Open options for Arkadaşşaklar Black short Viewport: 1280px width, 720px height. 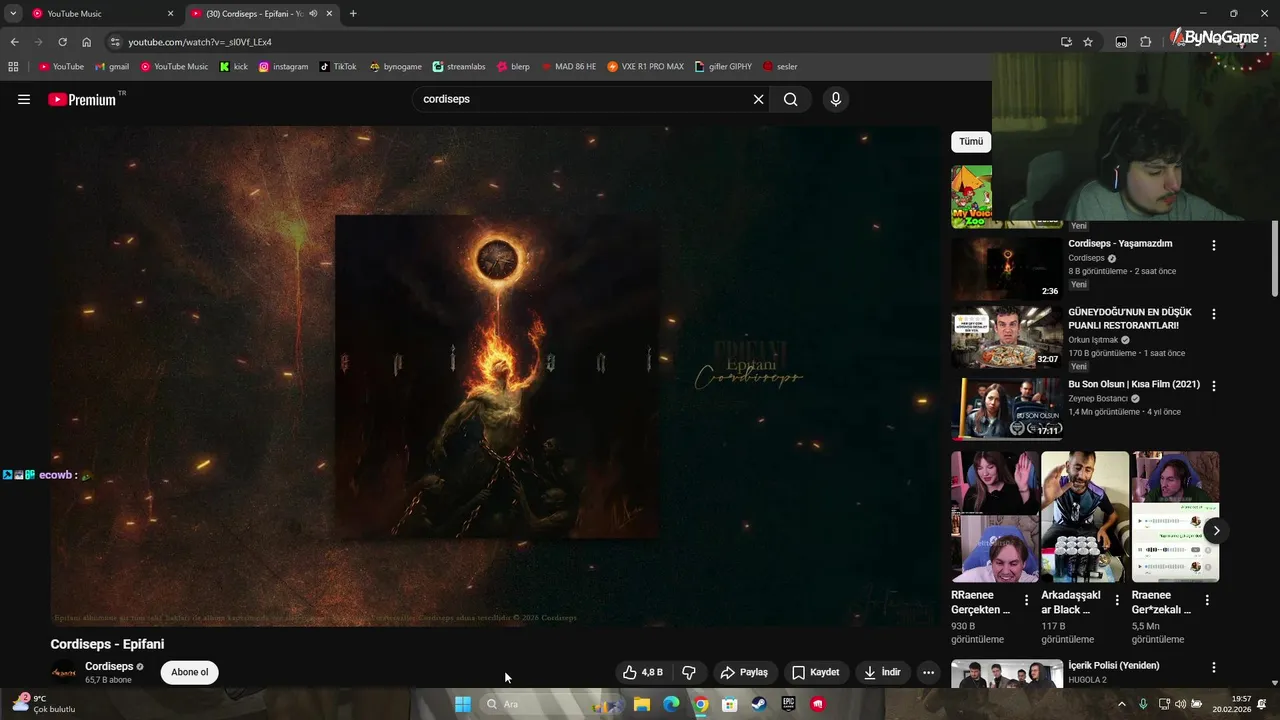tap(1117, 600)
